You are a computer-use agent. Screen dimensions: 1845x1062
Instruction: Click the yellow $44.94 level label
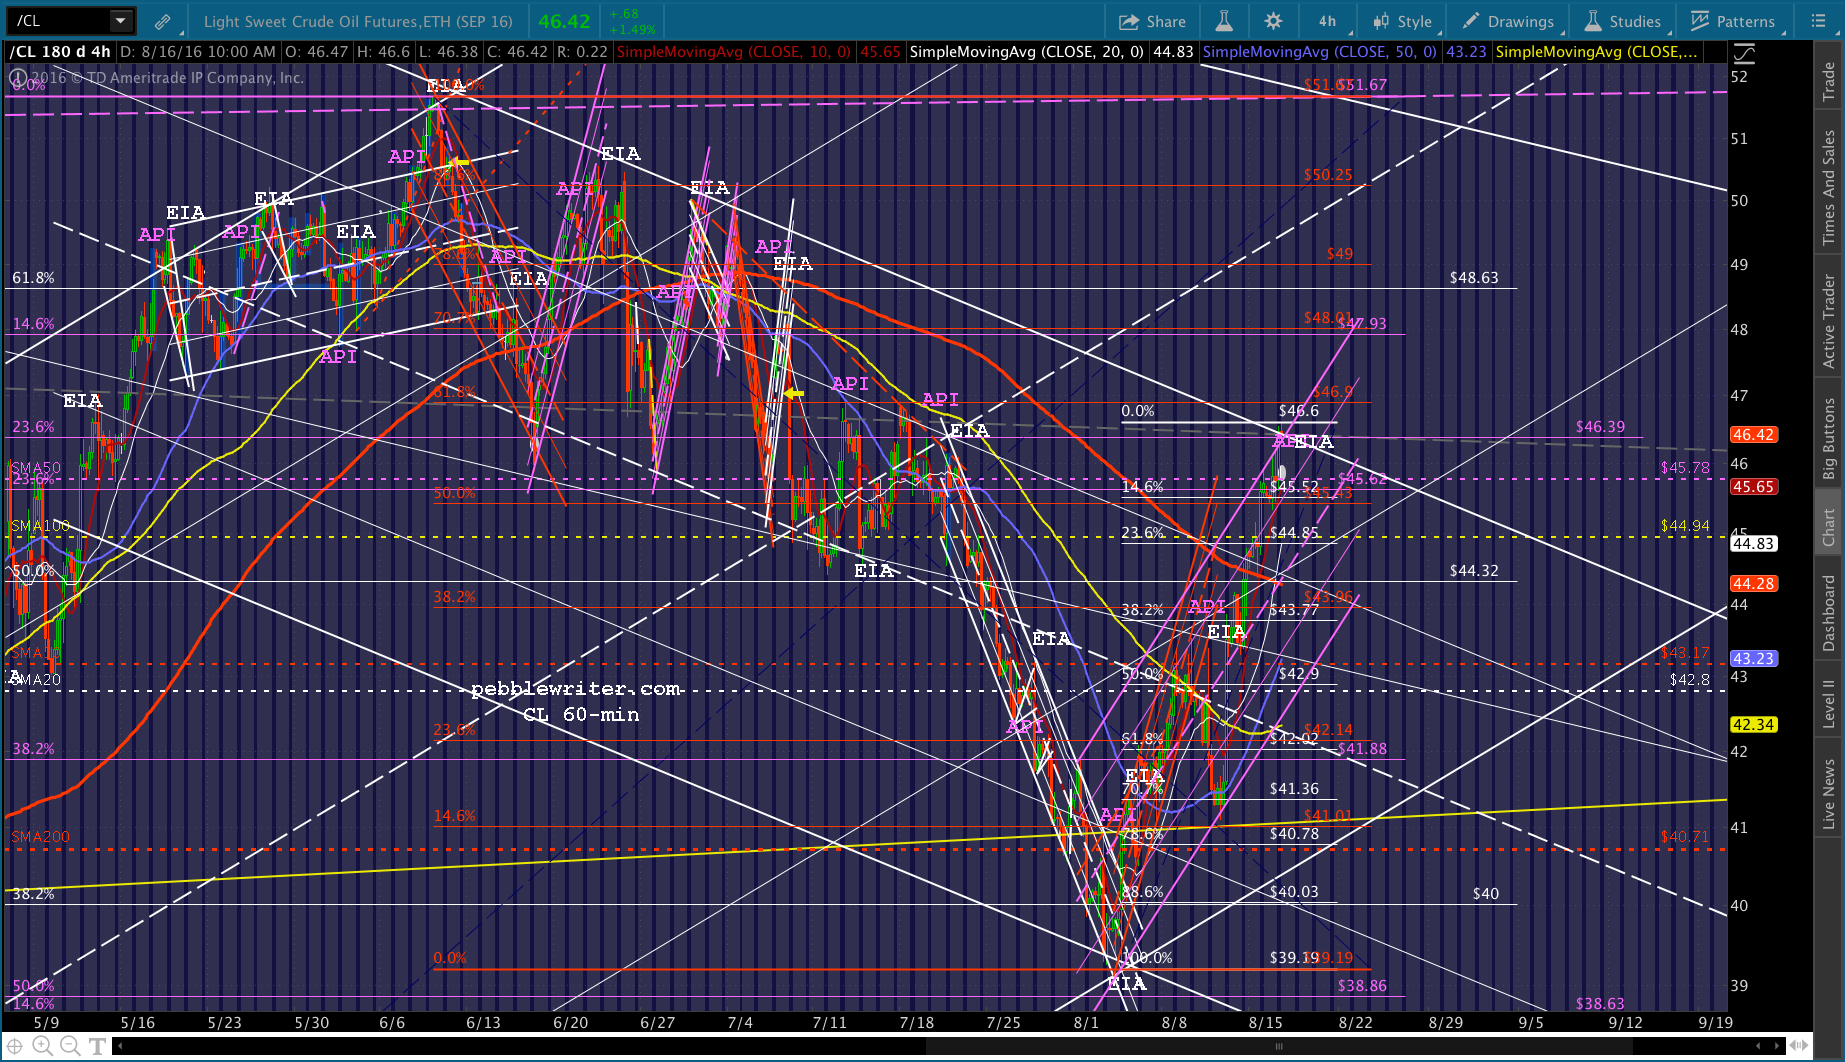coord(1685,526)
